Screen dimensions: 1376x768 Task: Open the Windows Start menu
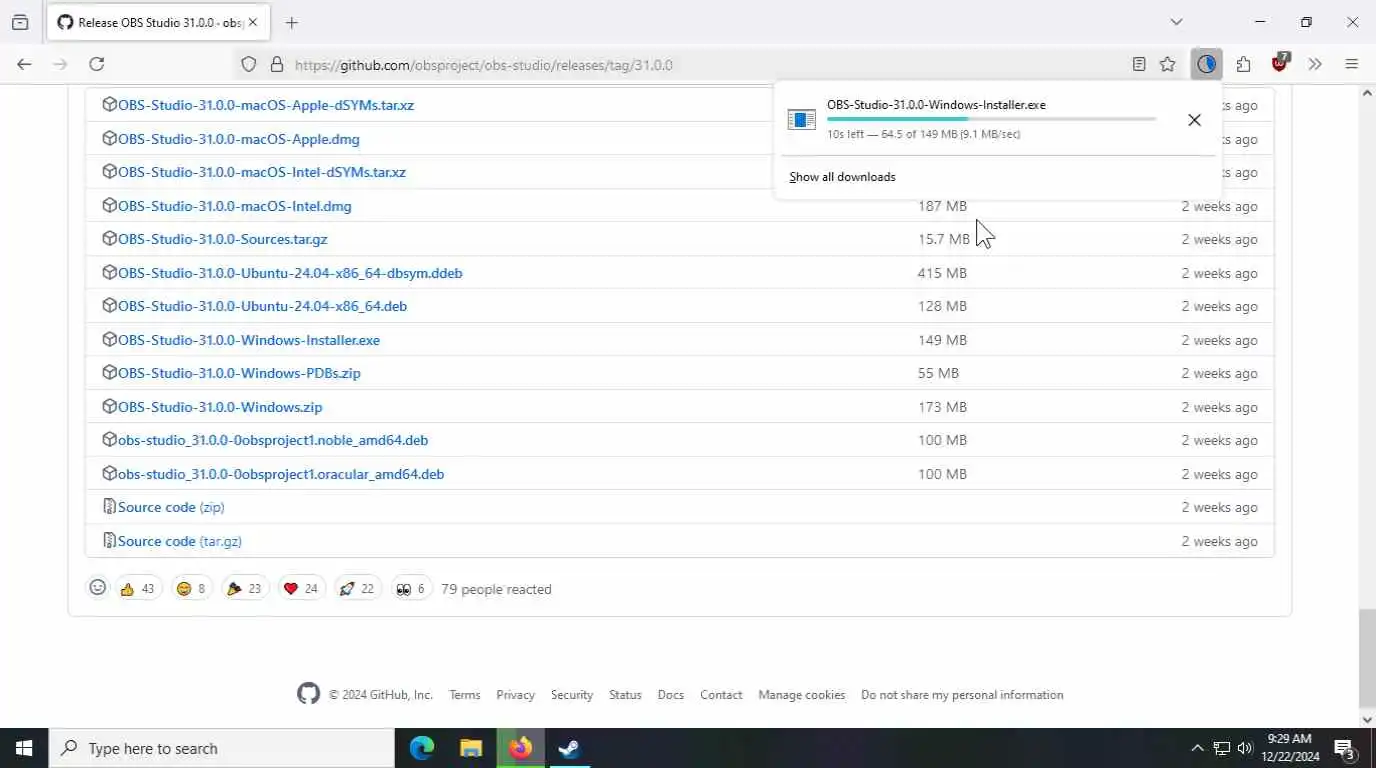coord(24,748)
